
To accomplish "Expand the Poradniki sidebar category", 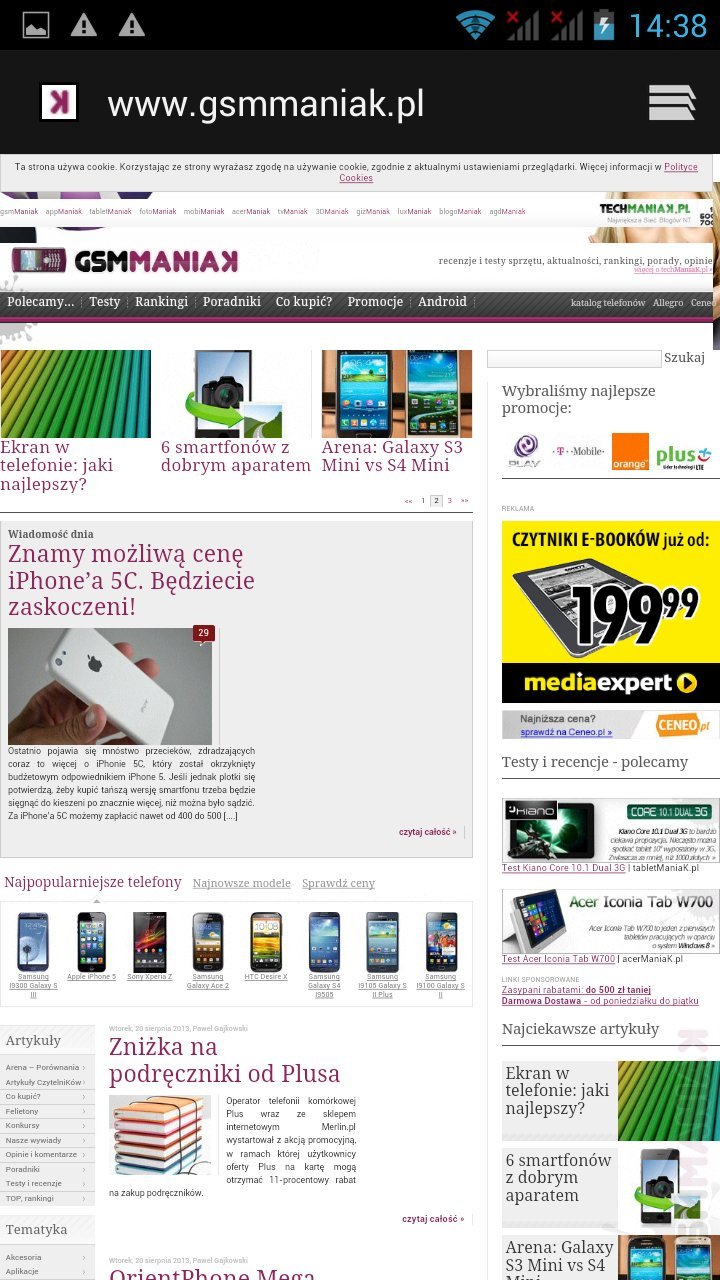I will [47, 1169].
